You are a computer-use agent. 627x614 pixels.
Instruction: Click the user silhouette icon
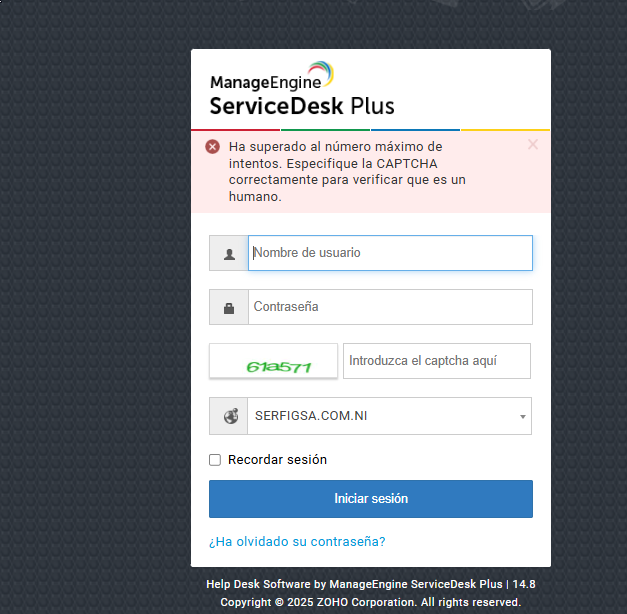click(229, 254)
